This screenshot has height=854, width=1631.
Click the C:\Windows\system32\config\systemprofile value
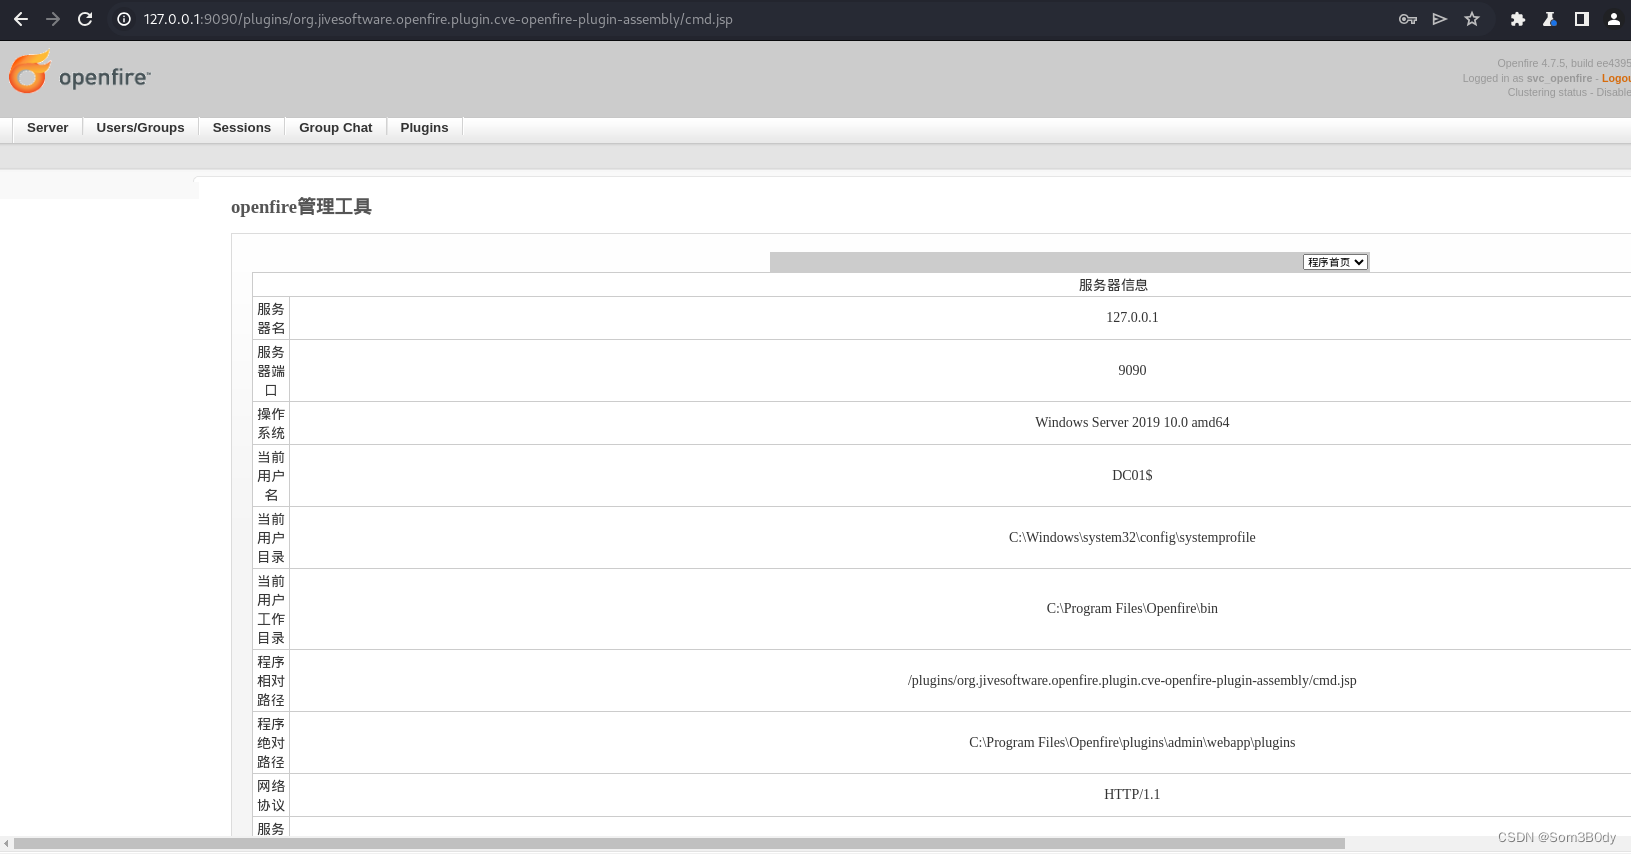1132,537
